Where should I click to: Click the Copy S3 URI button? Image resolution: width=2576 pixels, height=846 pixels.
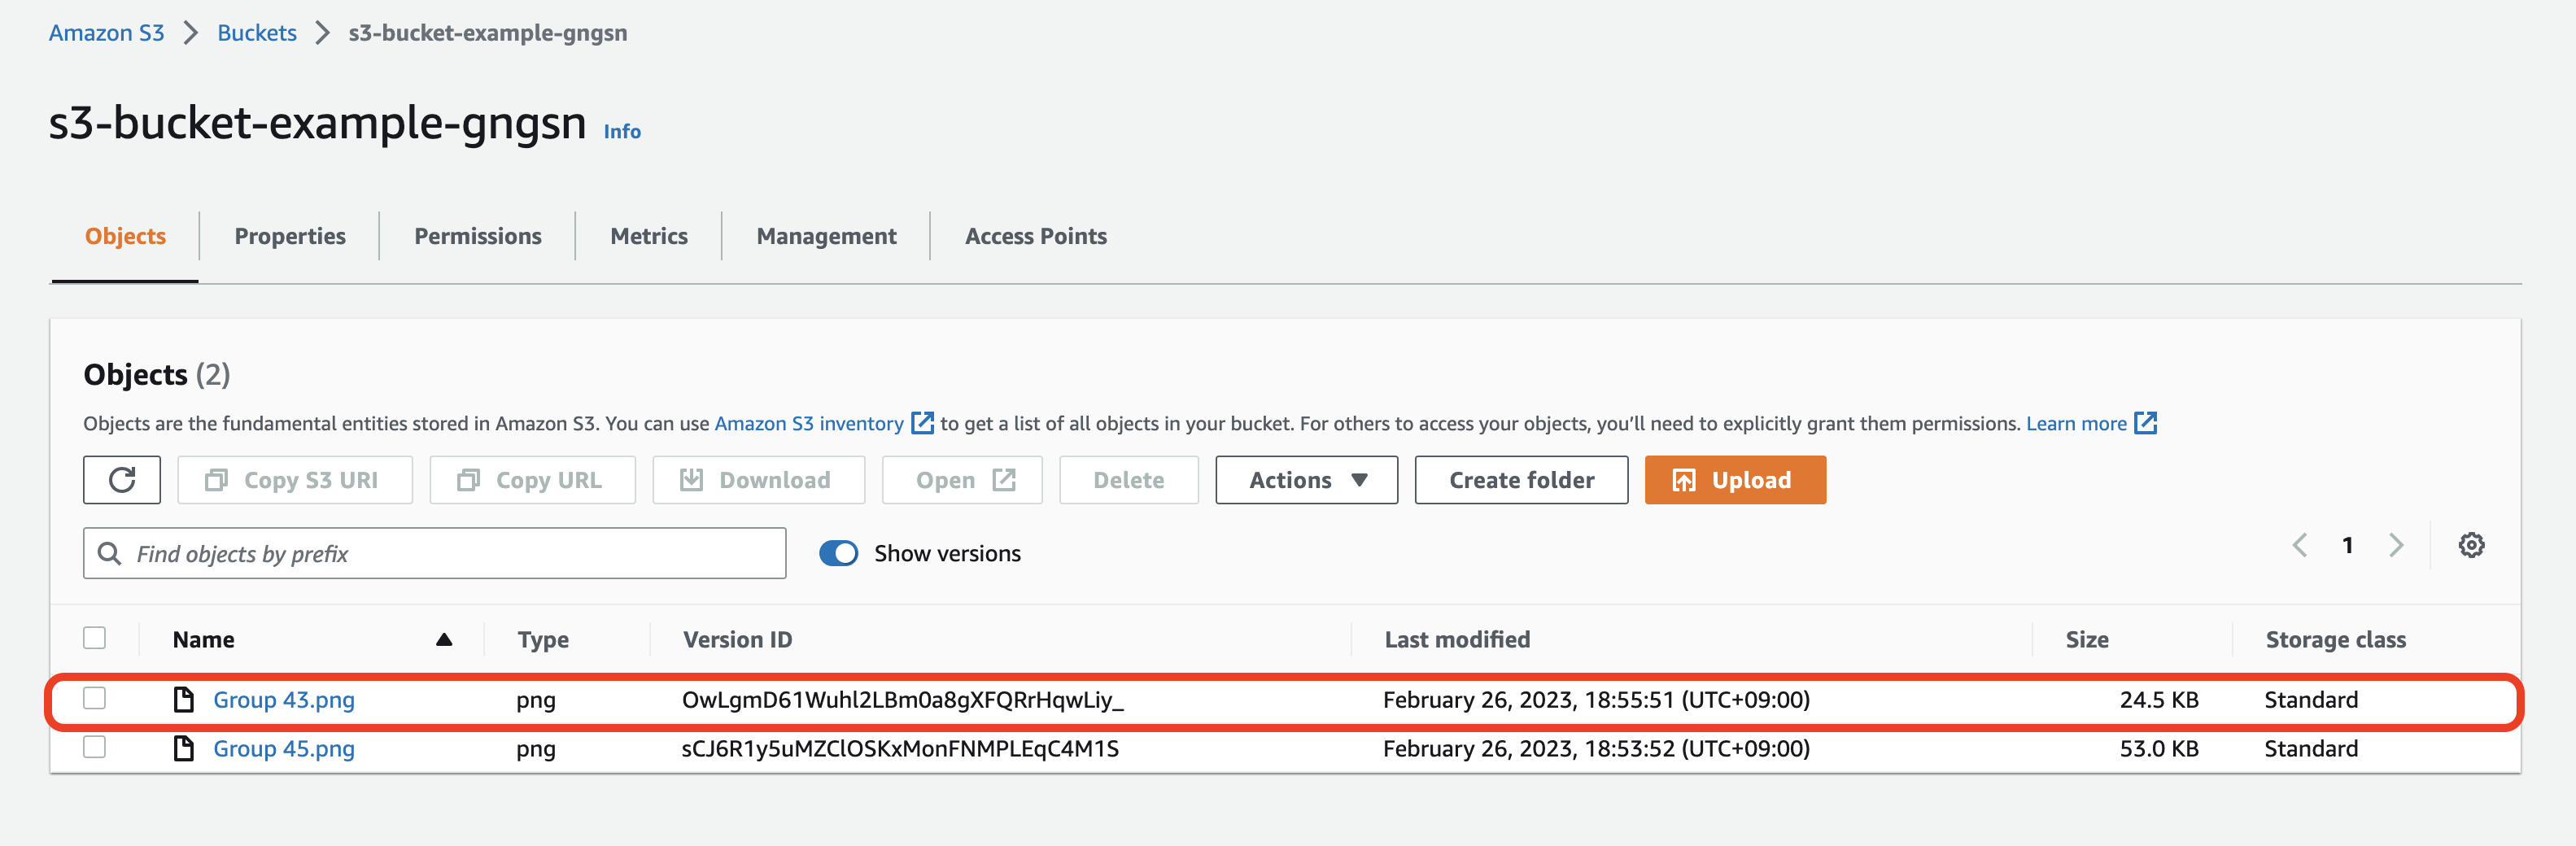(295, 480)
